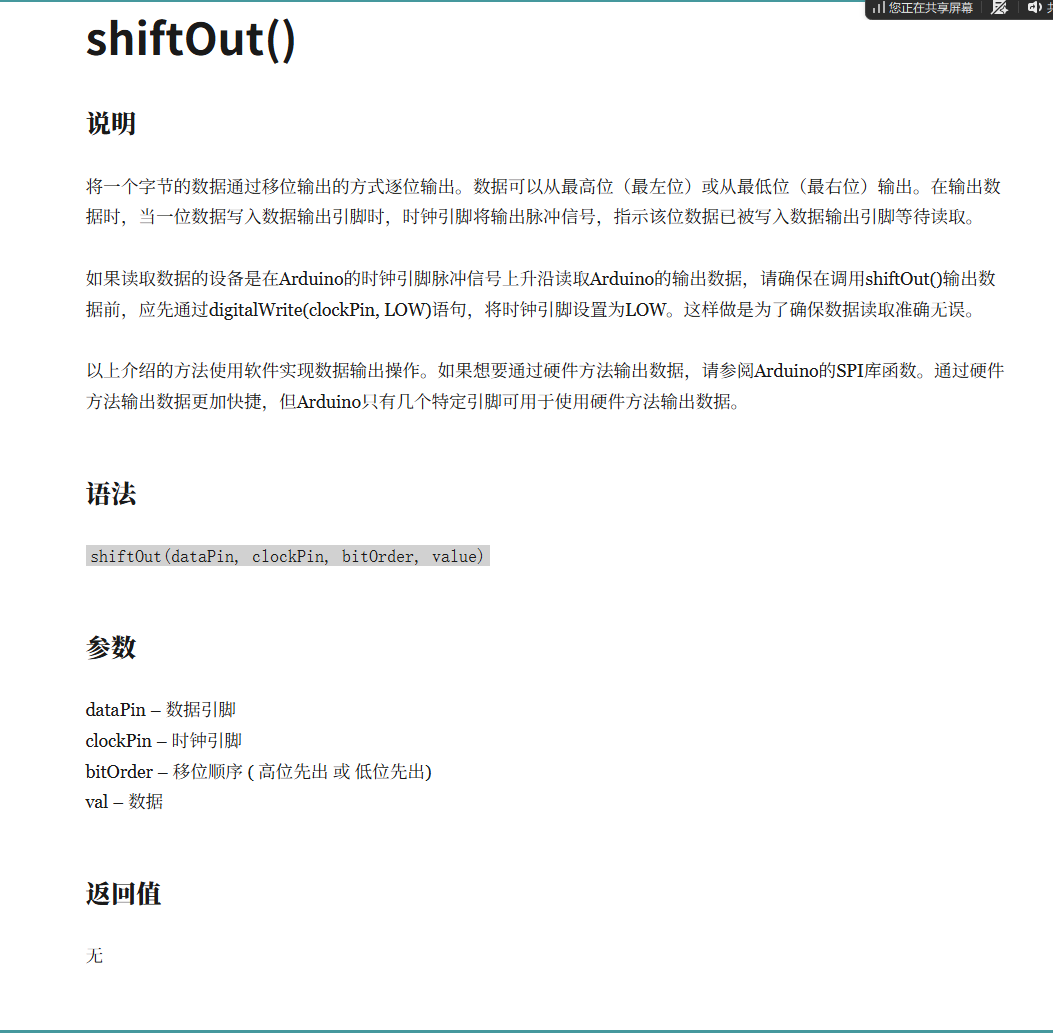Click the 返回值 section heading
This screenshot has width=1053, height=1033.
click(124, 894)
